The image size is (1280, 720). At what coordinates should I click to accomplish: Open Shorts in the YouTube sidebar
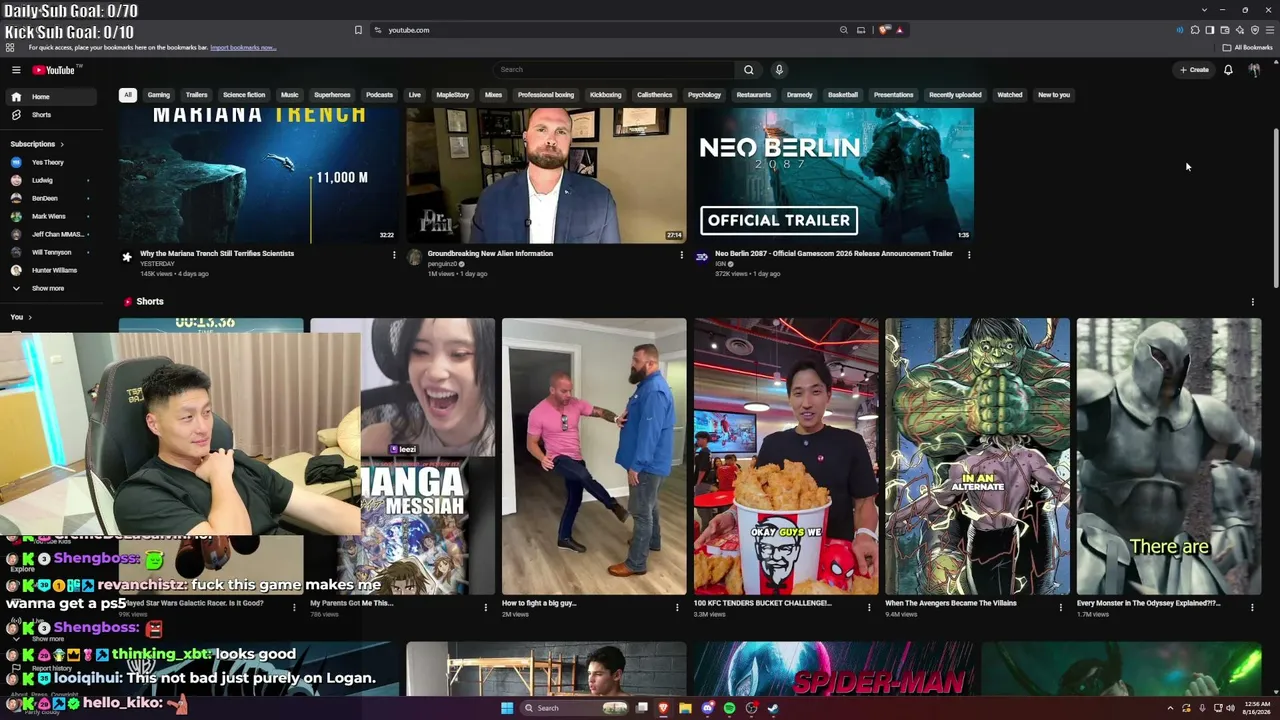click(x=51, y=115)
